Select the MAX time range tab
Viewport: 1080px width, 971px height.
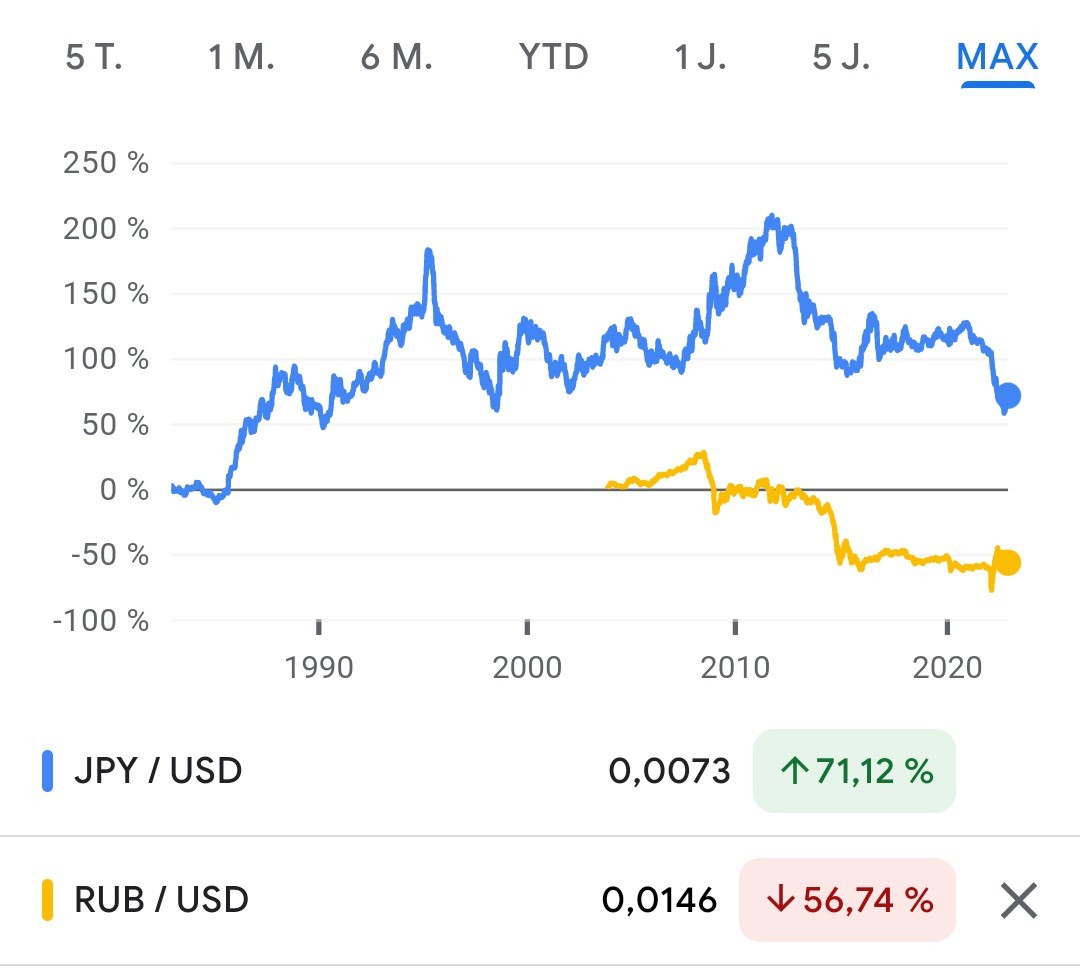coord(997,57)
